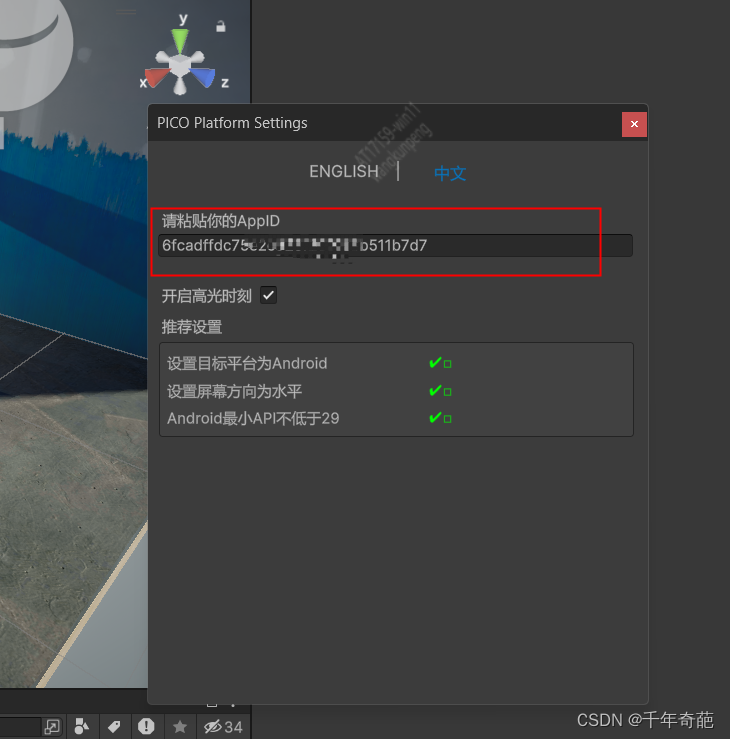Open search window icon beside project search field
Viewport: 730px width, 739px height.
coord(51,726)
